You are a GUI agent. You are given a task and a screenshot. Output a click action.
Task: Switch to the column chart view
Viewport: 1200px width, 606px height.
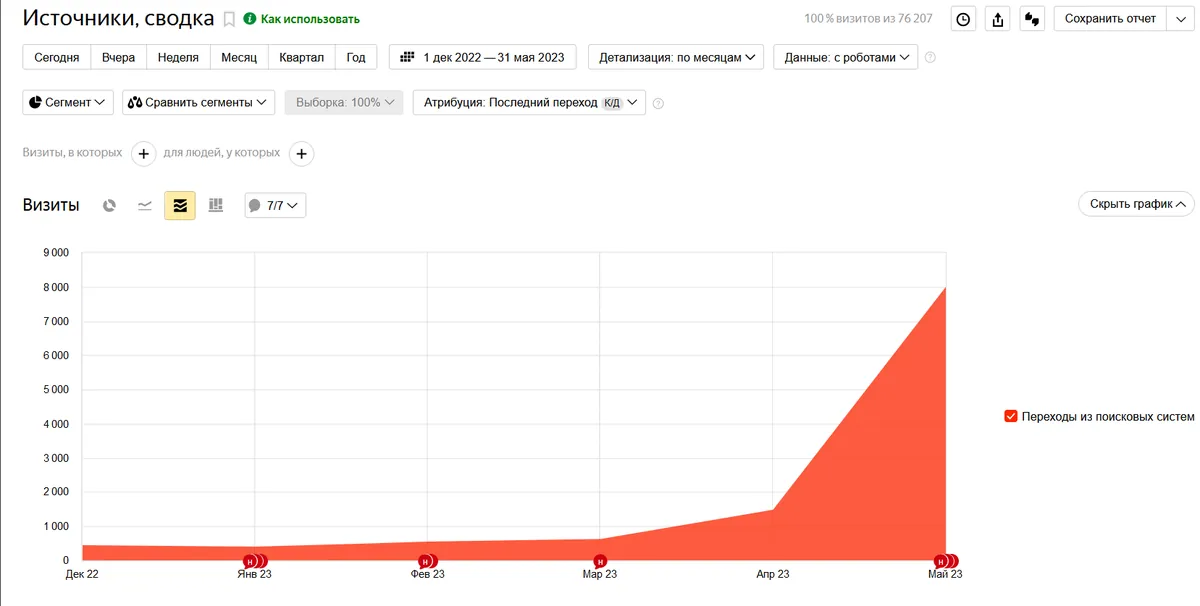(x=215, y=205)
